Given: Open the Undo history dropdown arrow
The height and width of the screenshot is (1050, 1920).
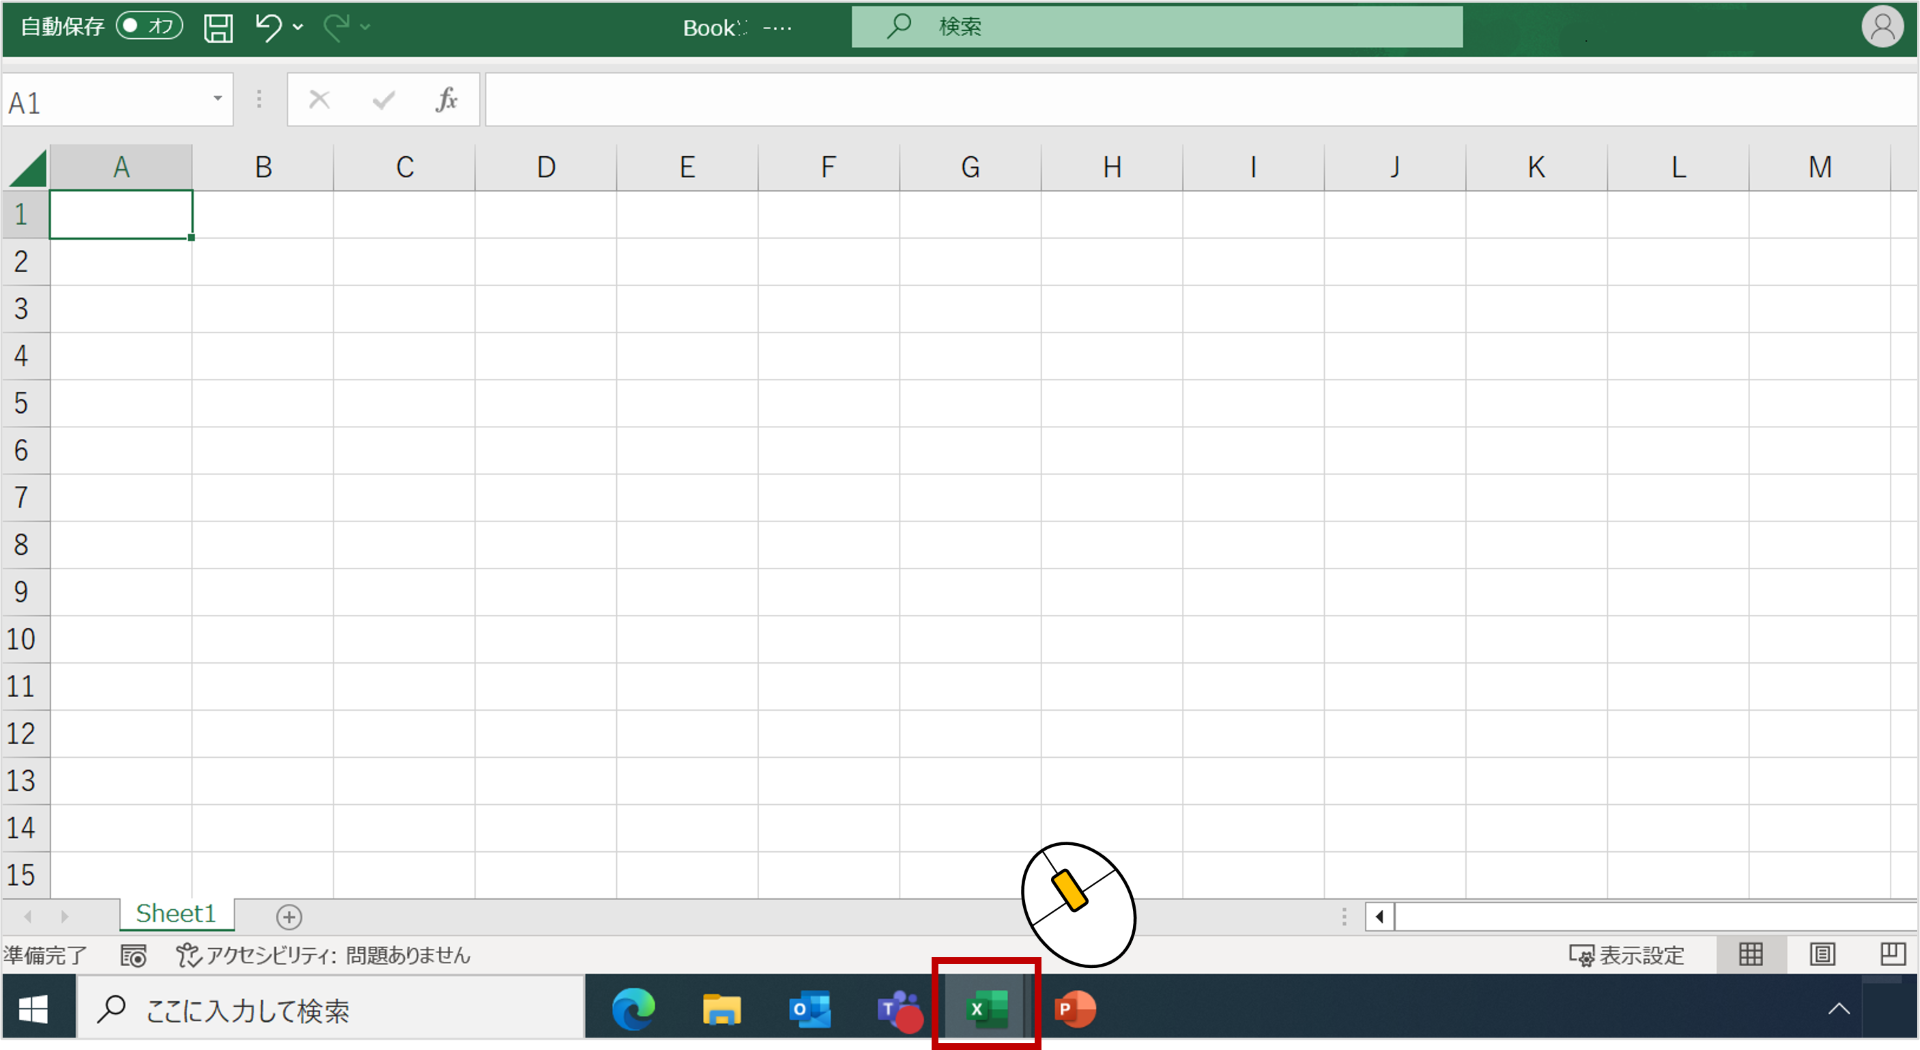Looking at the screenshot, I should click(x=298, y=28).
